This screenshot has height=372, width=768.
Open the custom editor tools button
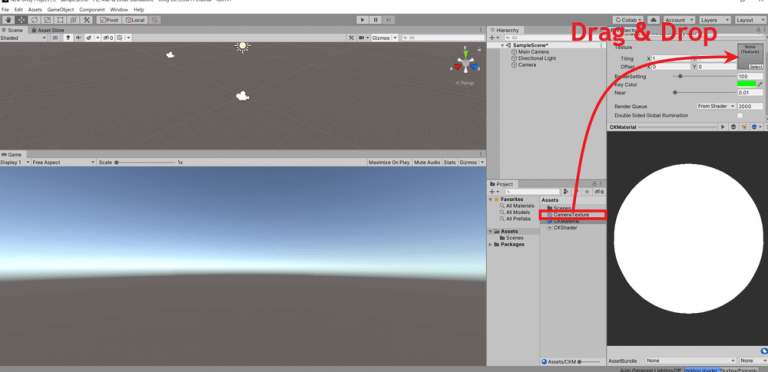click(86, 20)
